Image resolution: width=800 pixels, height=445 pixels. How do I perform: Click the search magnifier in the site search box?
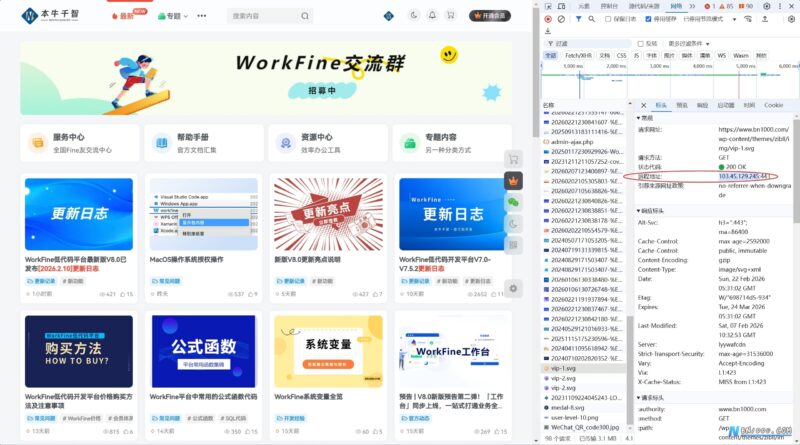click(305, 16)
